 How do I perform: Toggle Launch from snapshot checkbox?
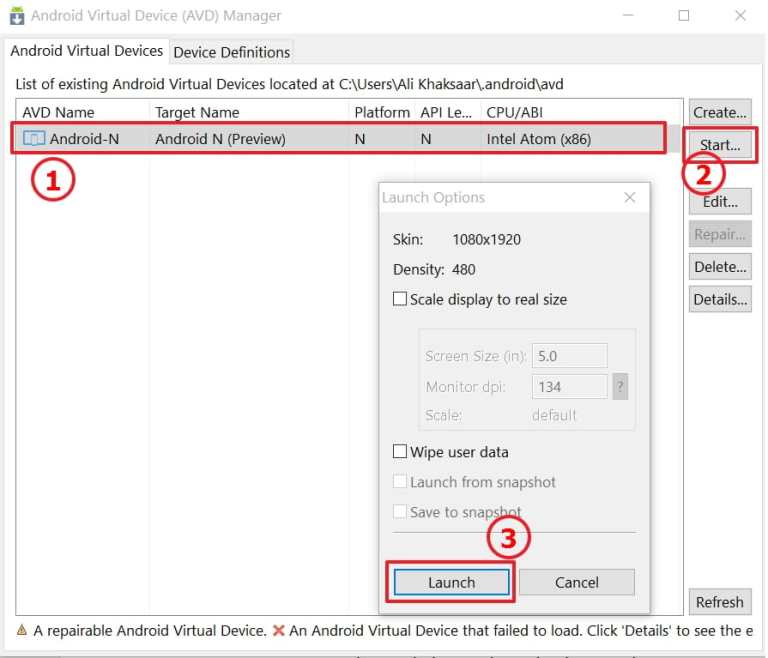400,482
